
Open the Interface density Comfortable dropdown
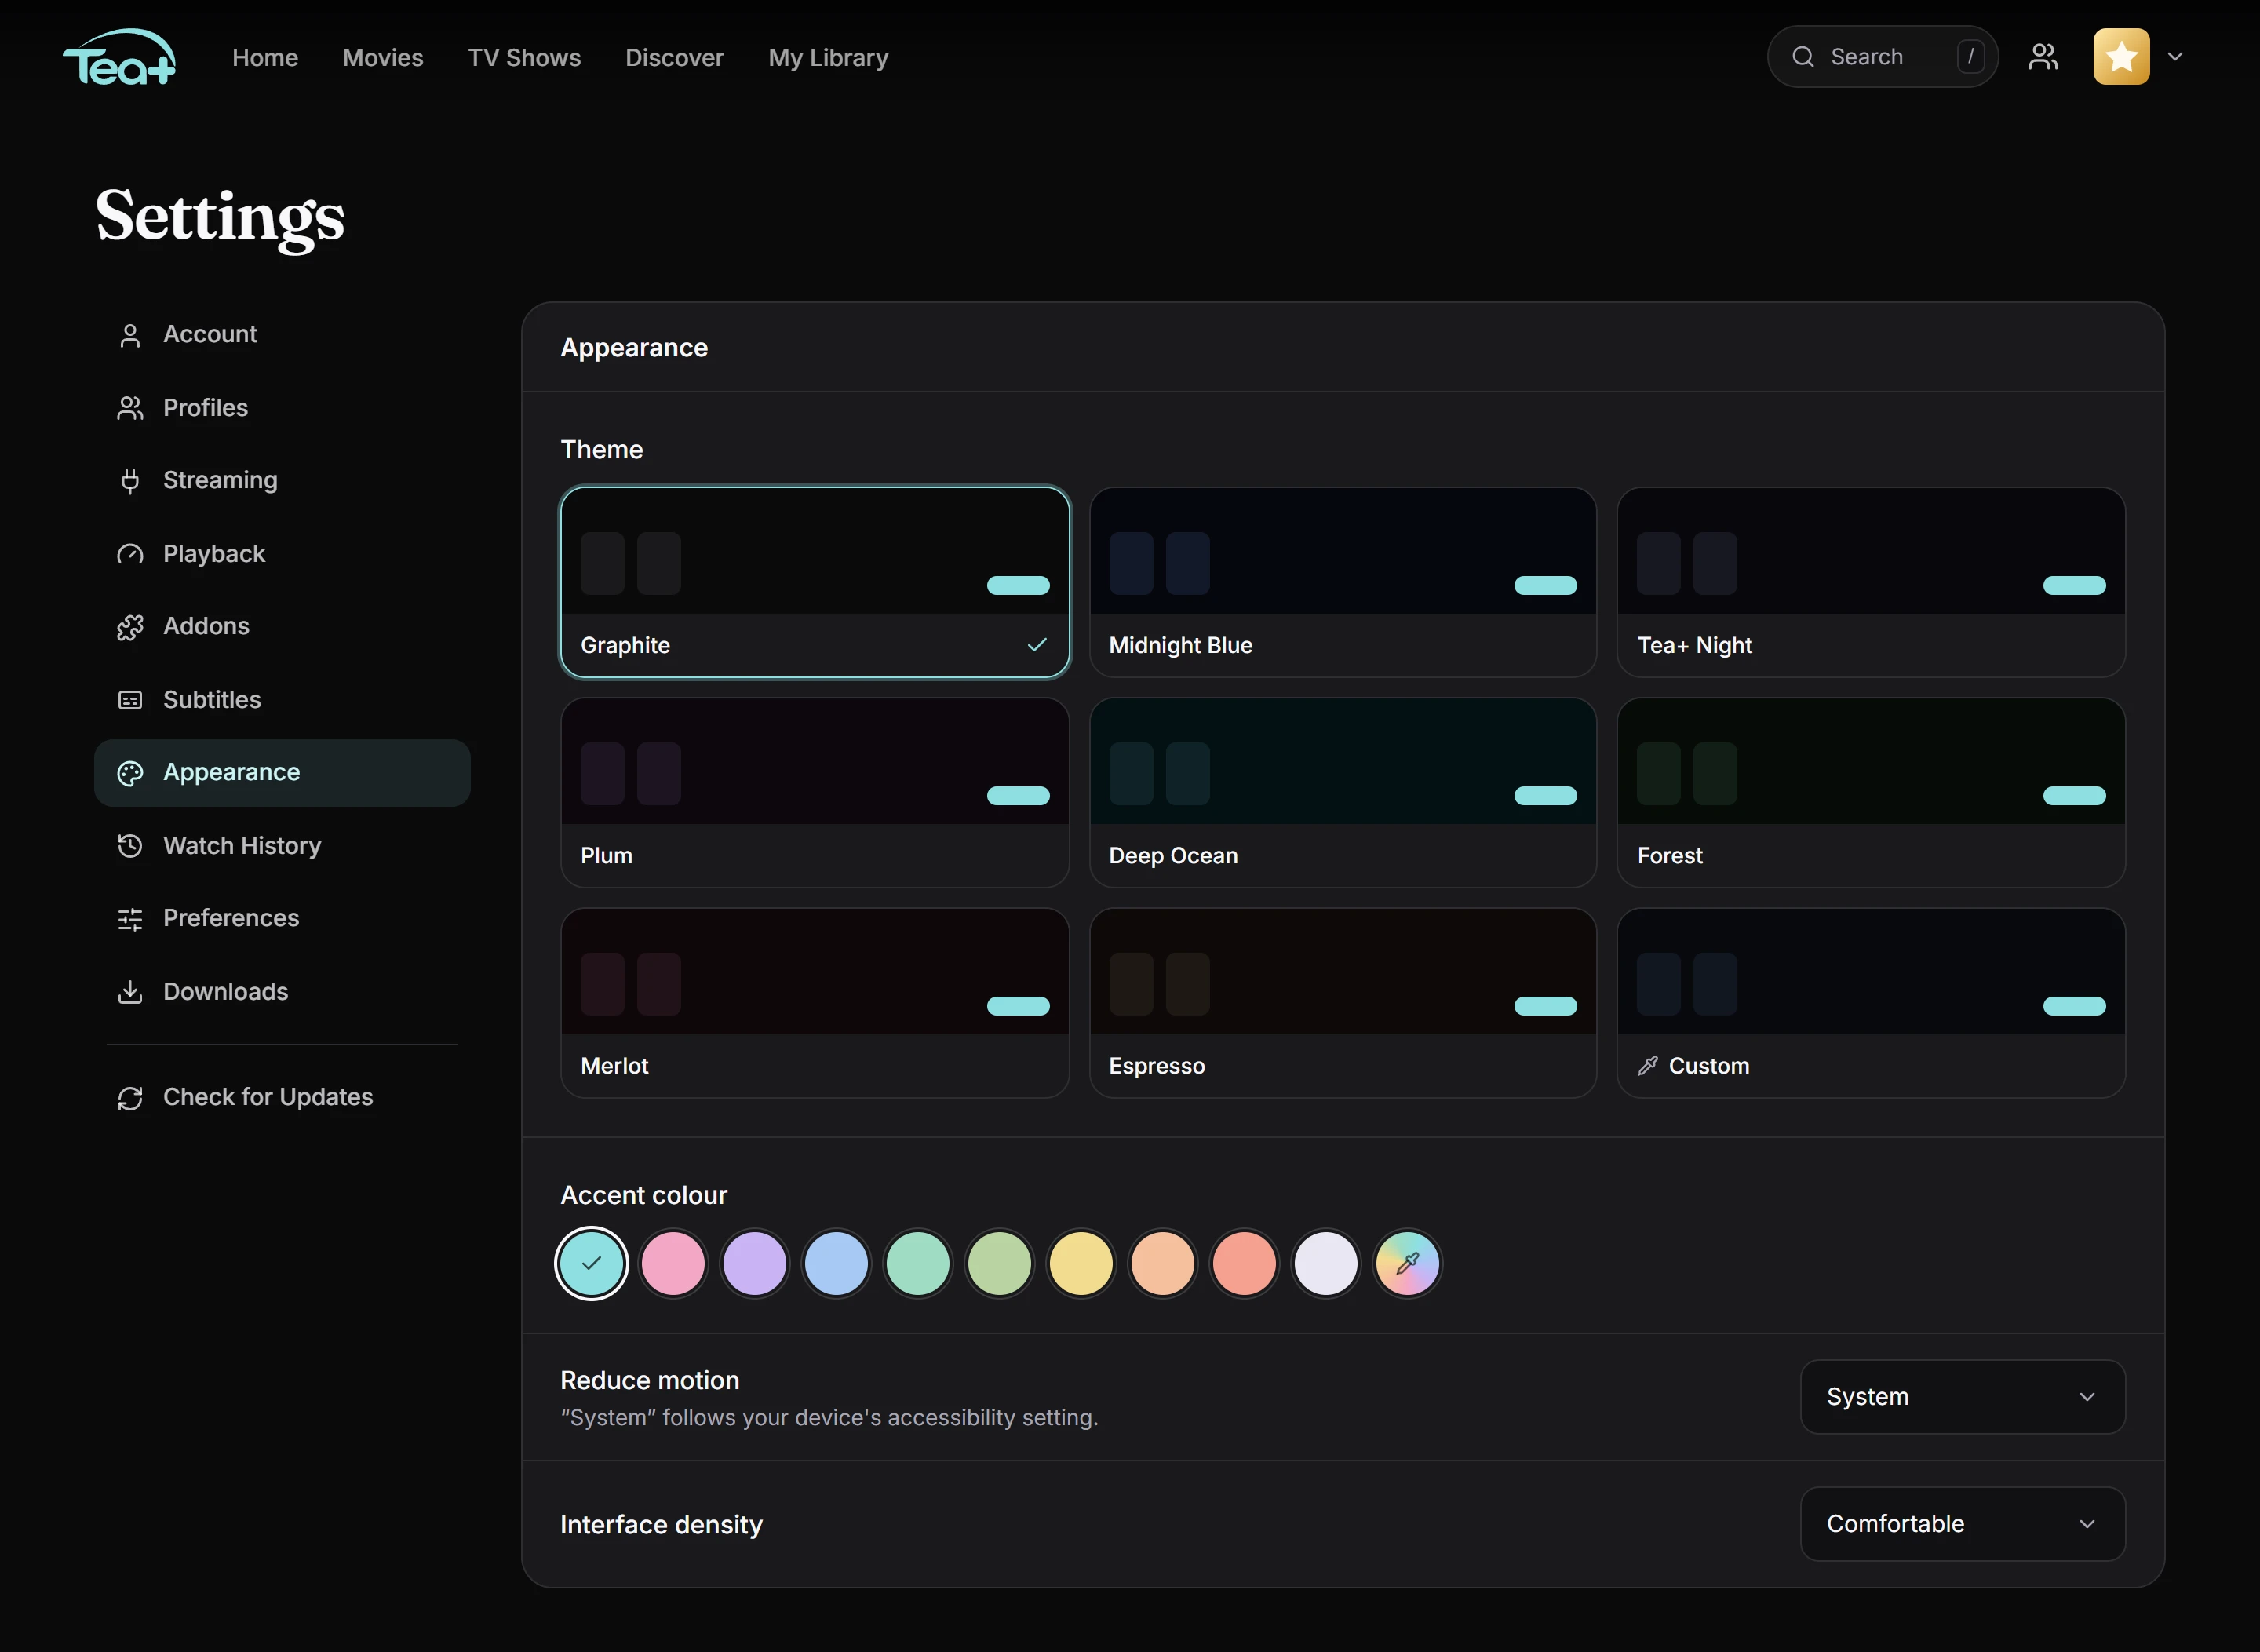tap(1962, 1524)
